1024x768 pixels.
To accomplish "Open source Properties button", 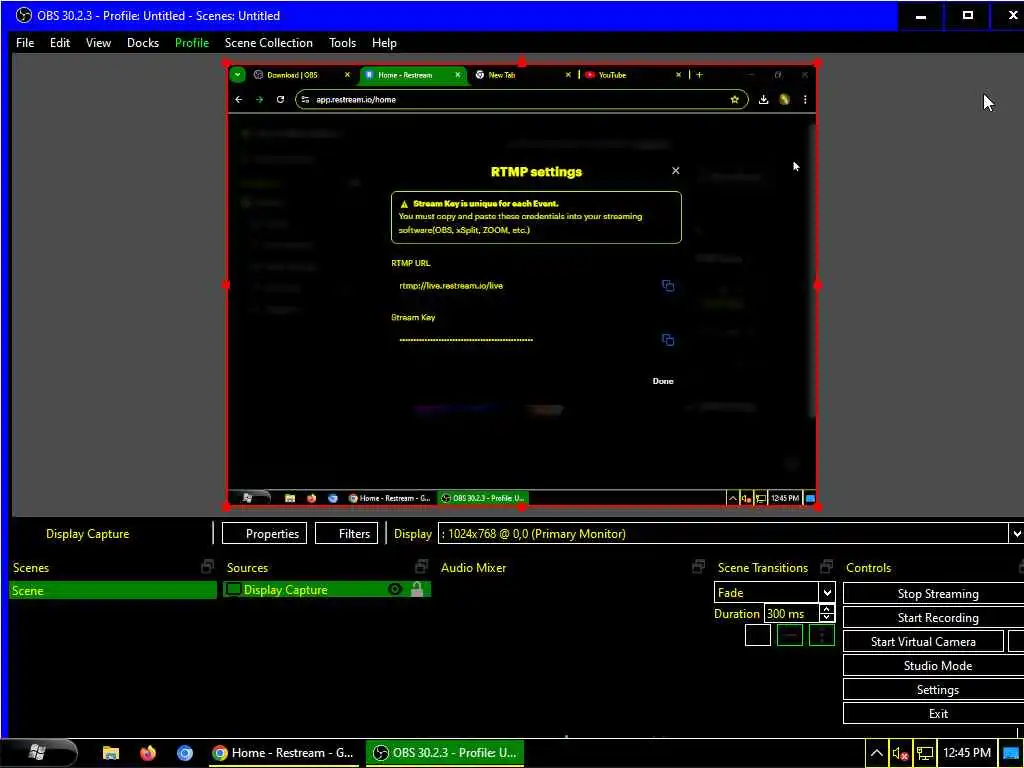I will [264, 534].
